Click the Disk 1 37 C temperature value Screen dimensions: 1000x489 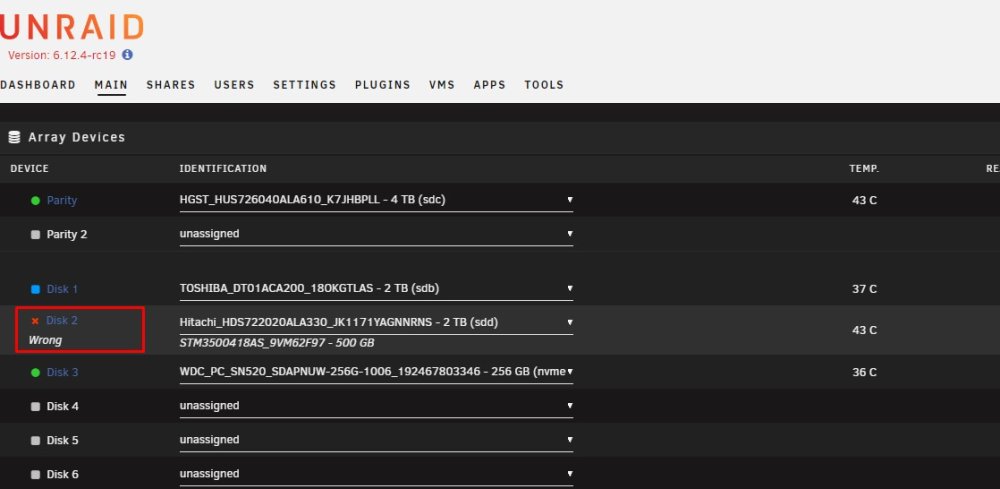point(864,289)
